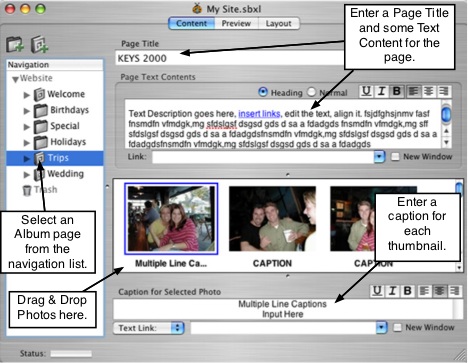This screenshot has width=468, height=363.
Task: Toggle italic for photo caption
Action: 392,291
